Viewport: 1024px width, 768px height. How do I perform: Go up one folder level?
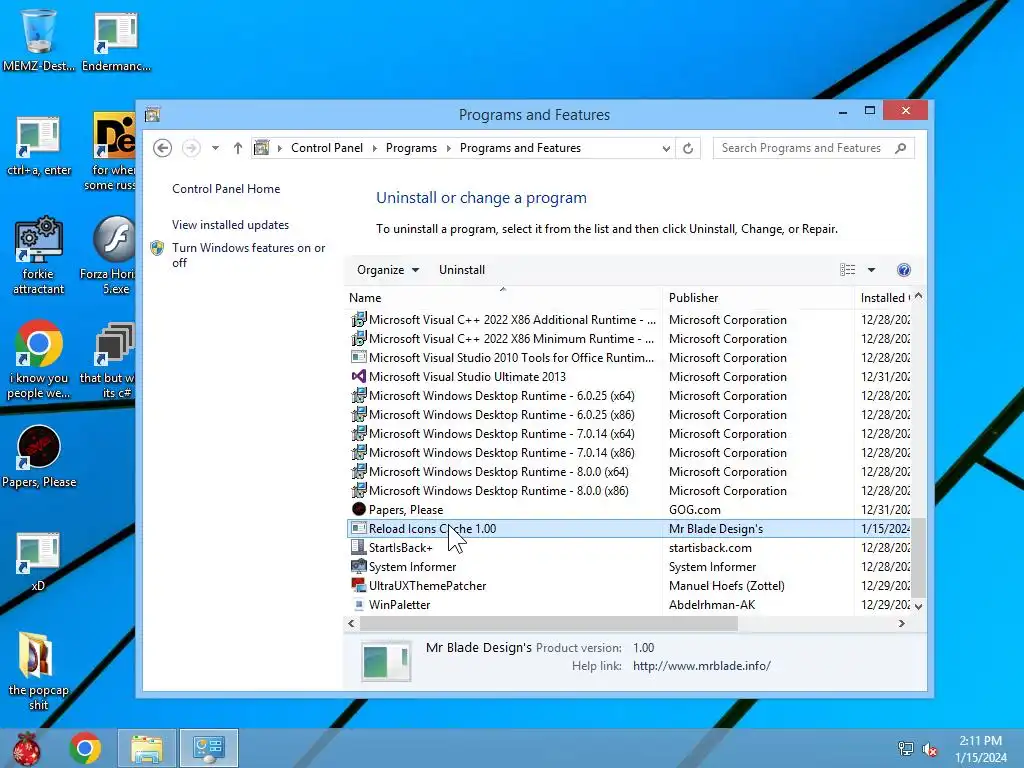click(x=238, y=148)
